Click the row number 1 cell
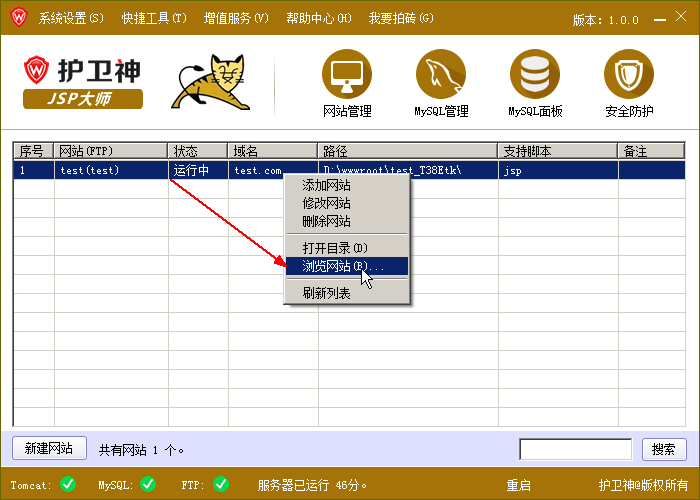700x500 pixels. click(x=33, y=170)
